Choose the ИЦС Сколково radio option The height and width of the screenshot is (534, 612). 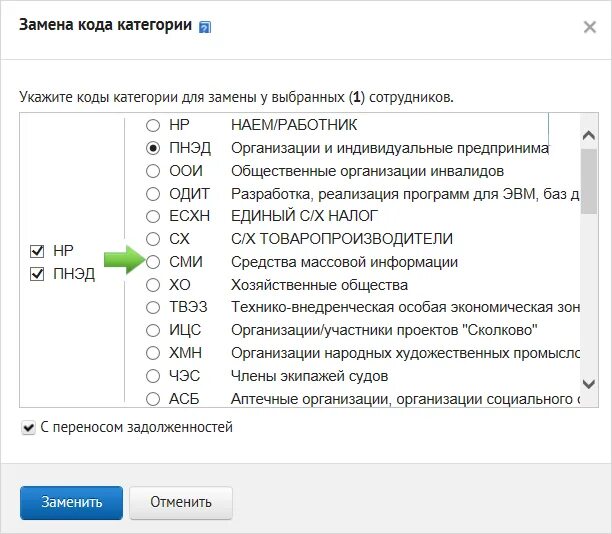pos(153,330)
